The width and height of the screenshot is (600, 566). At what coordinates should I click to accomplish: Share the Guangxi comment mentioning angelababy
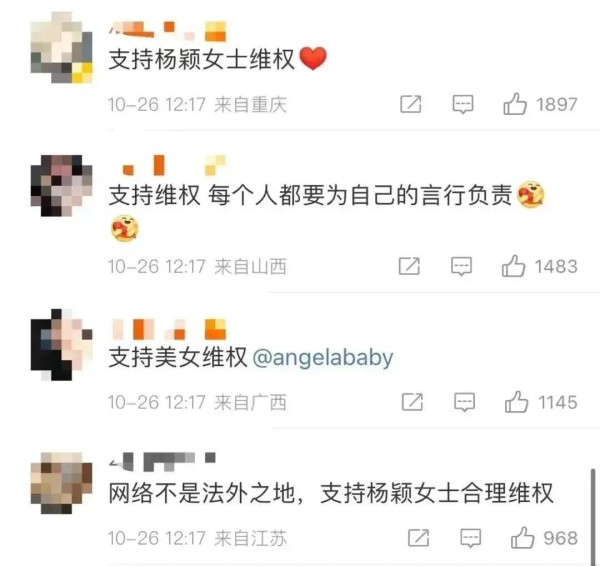point(412,402)
